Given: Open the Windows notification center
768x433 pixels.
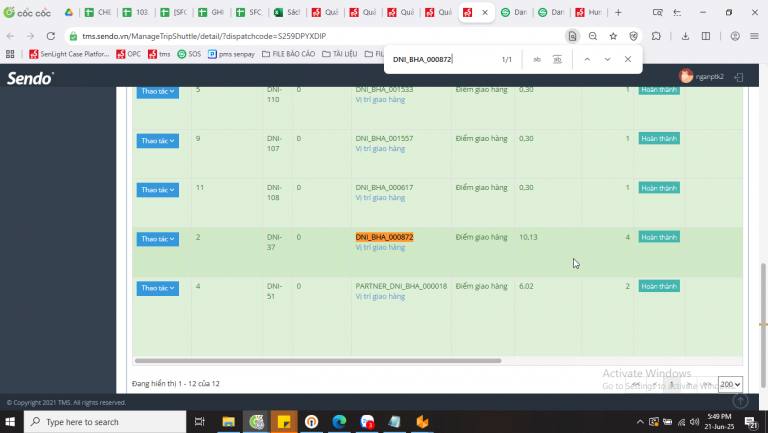Looking at the screenshot, I should click(751, 422).
